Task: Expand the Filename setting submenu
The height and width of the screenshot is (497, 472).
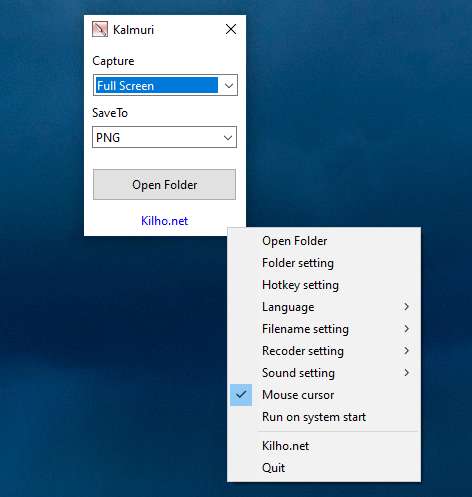Action: (x=324, y=329)
